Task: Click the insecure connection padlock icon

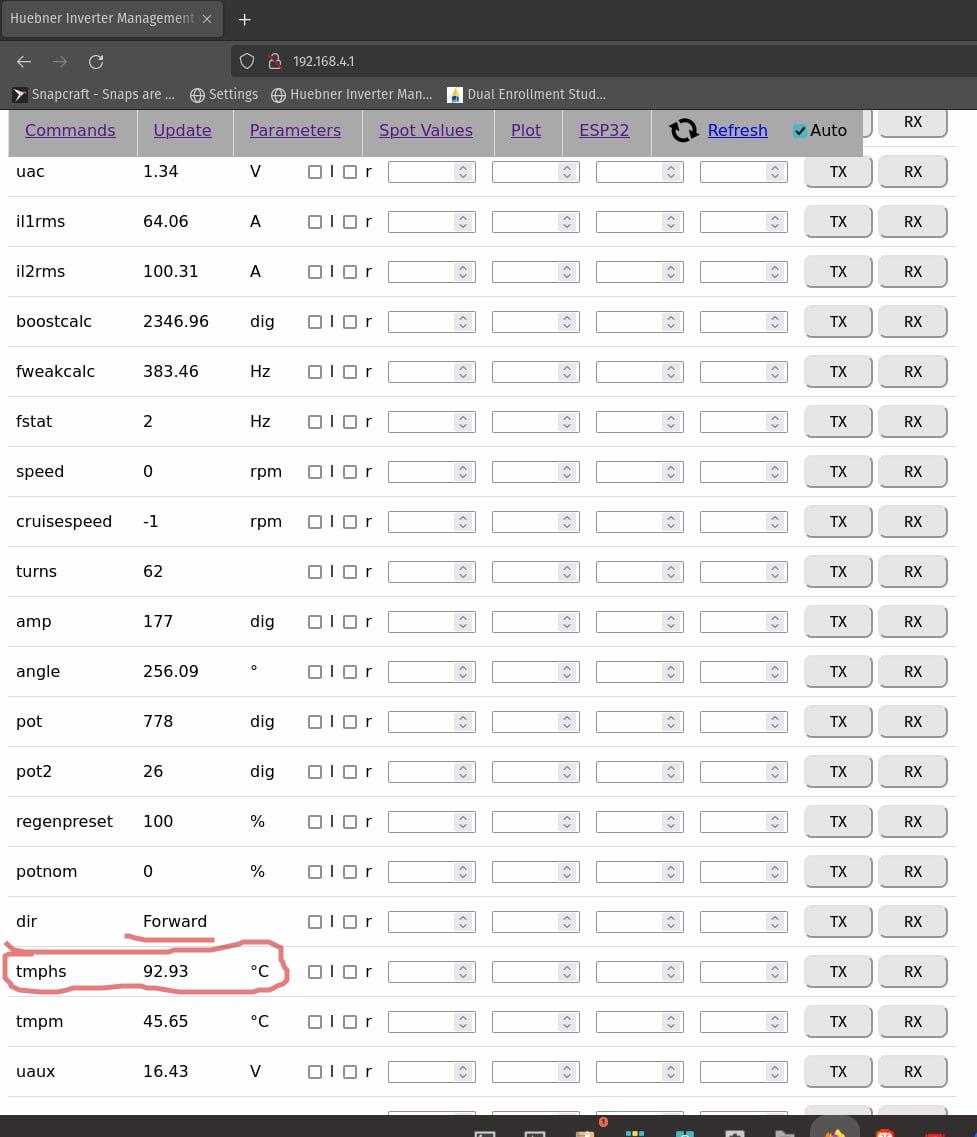Action: pos(275,61)
